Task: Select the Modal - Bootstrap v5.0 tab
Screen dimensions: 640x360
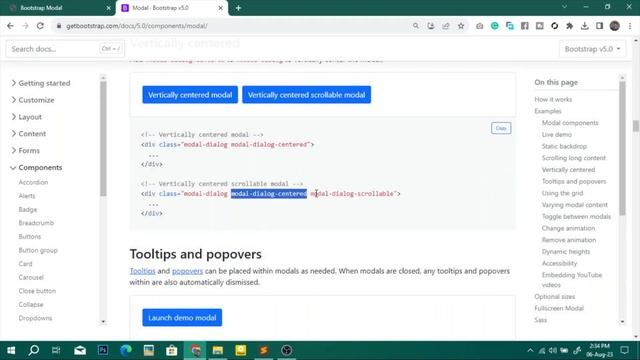Action: tap(172, 8)
